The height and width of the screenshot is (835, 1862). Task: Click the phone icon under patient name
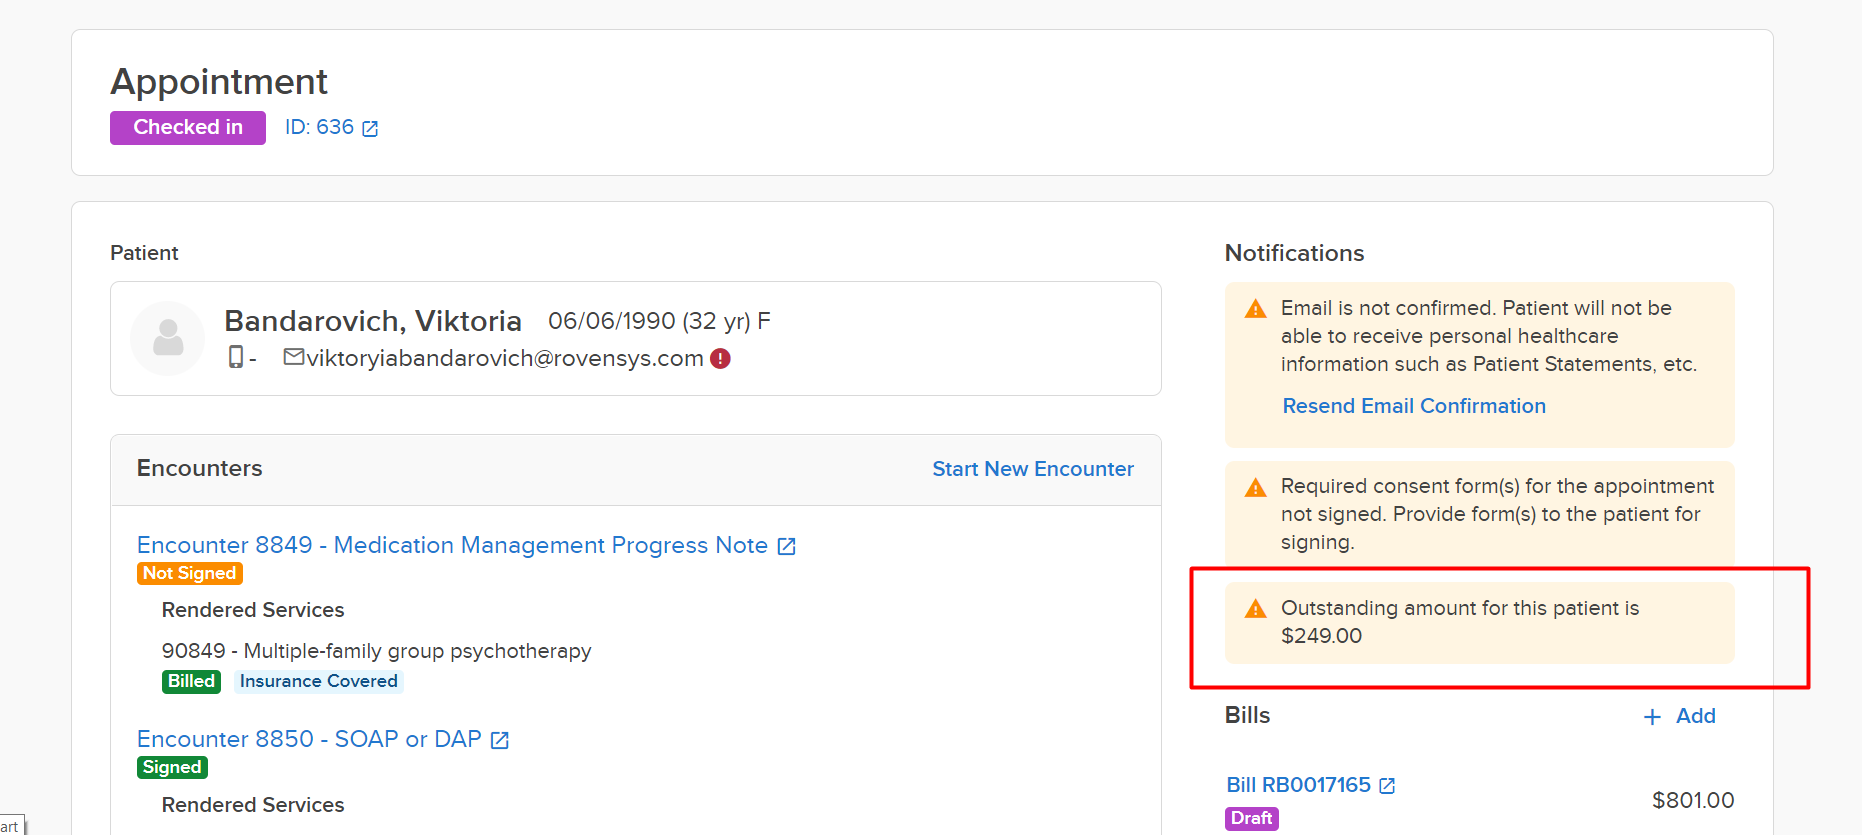[x=236, y=357]
